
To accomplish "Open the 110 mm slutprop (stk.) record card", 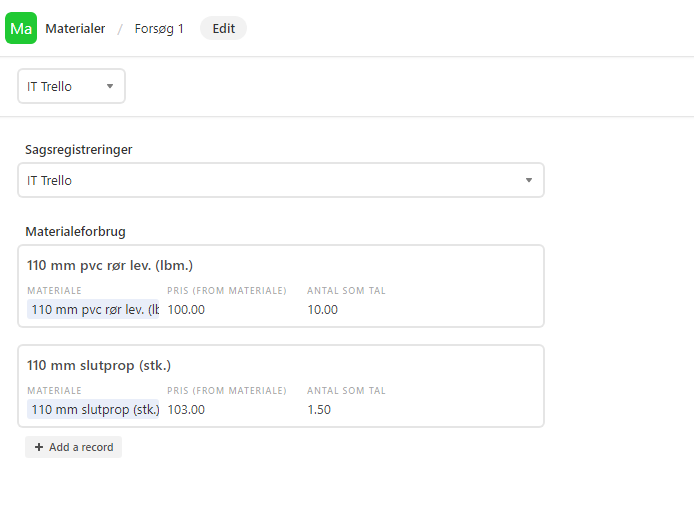I will [x=281, y=386].
